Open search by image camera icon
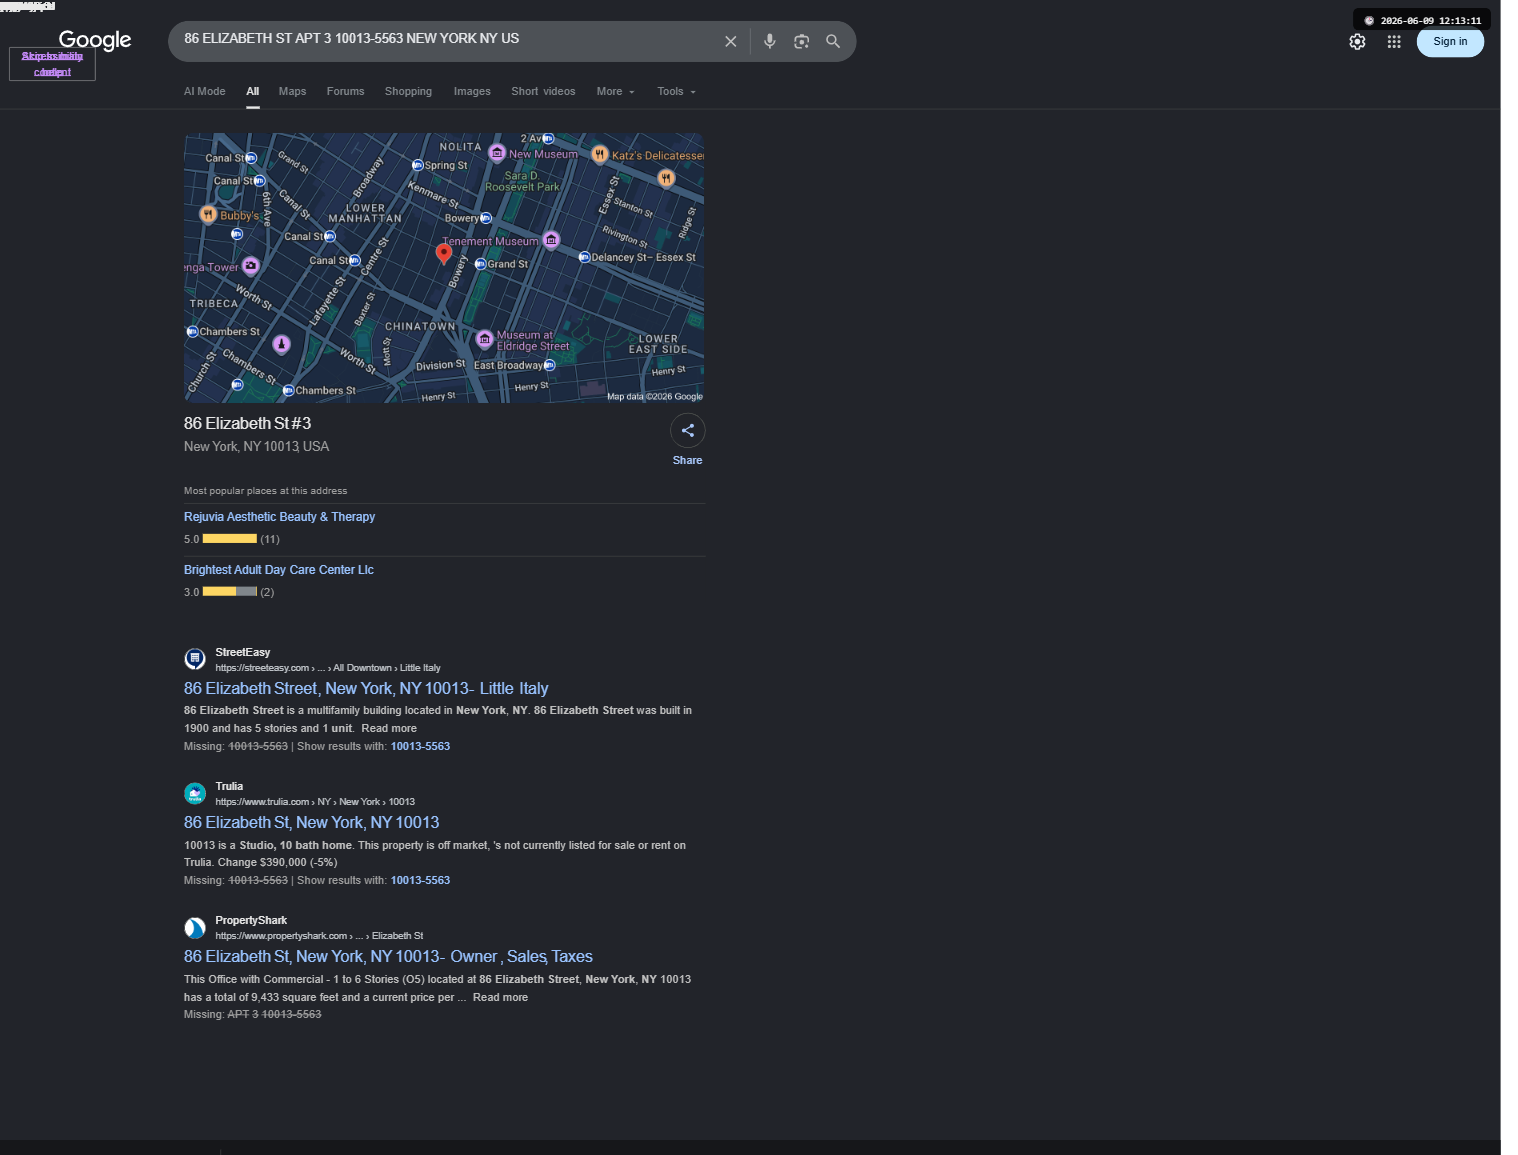This screenshot has width=1518, height=1155. click(801, 41)
